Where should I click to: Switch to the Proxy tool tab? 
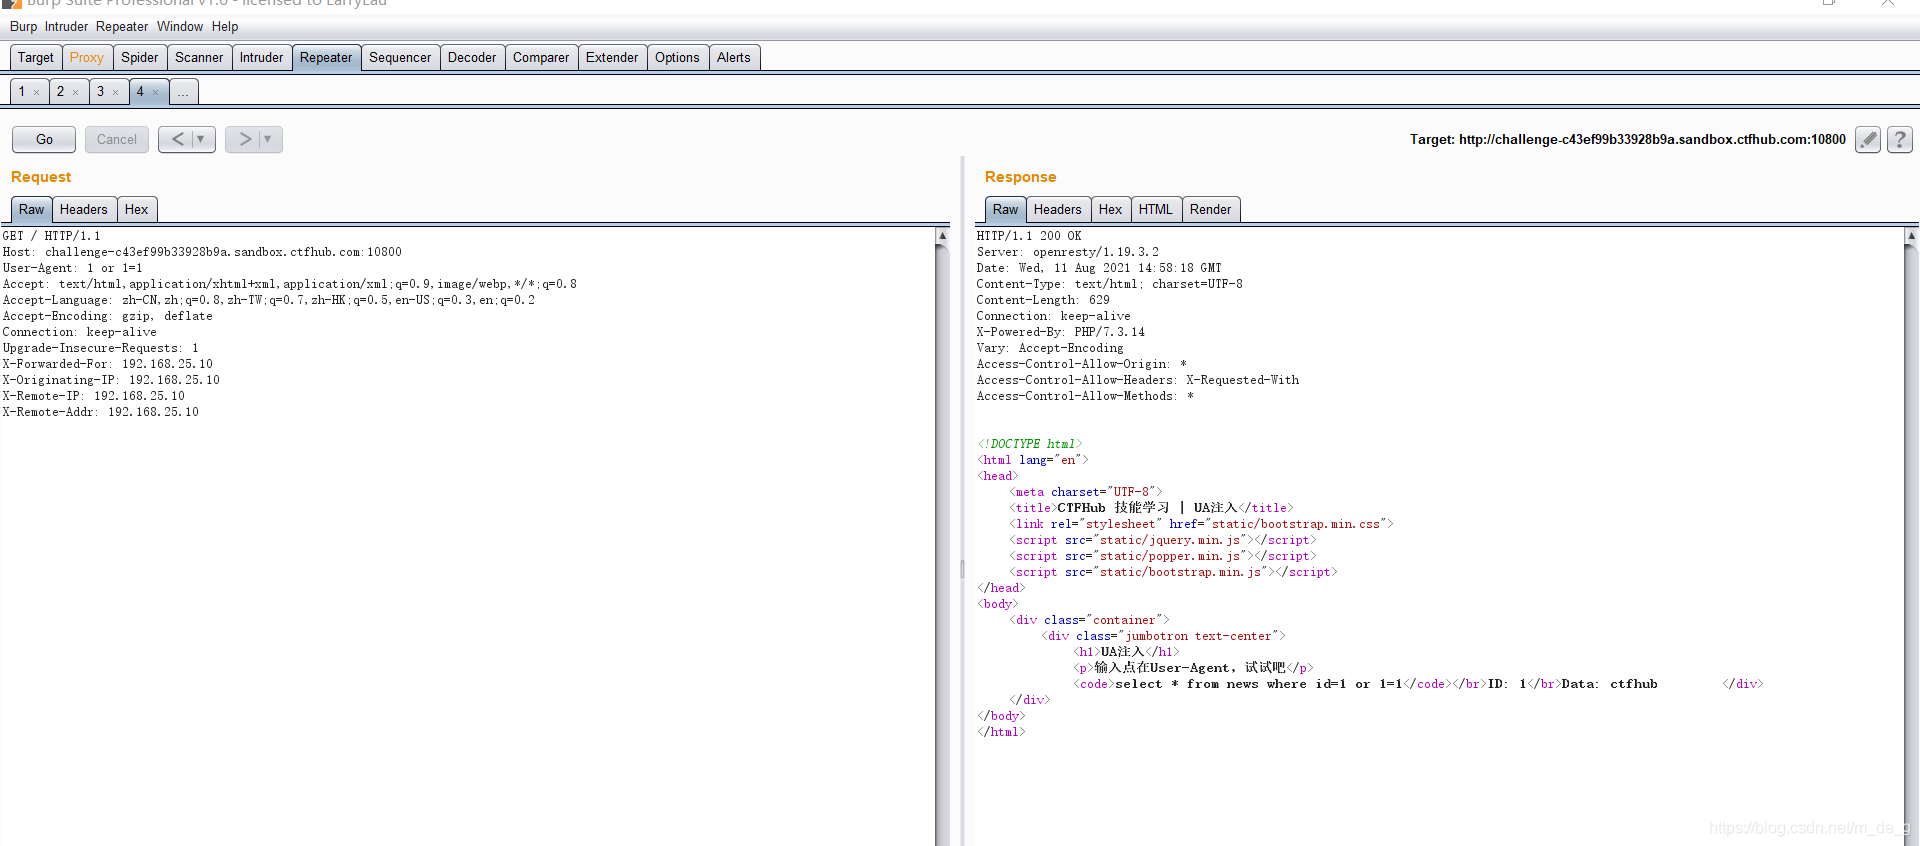click(x=87, y=58)
